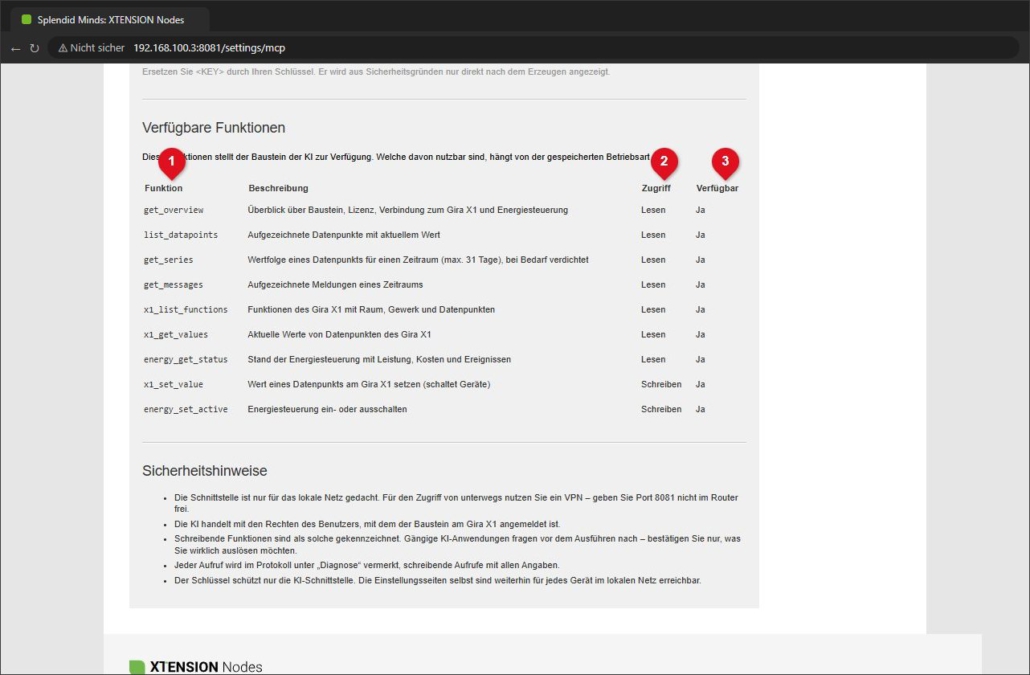Viewport: 1030px width, 675px height.
Task: Click the 'Sicherheitshinweise' heading
Action: (x=204, y=471)
